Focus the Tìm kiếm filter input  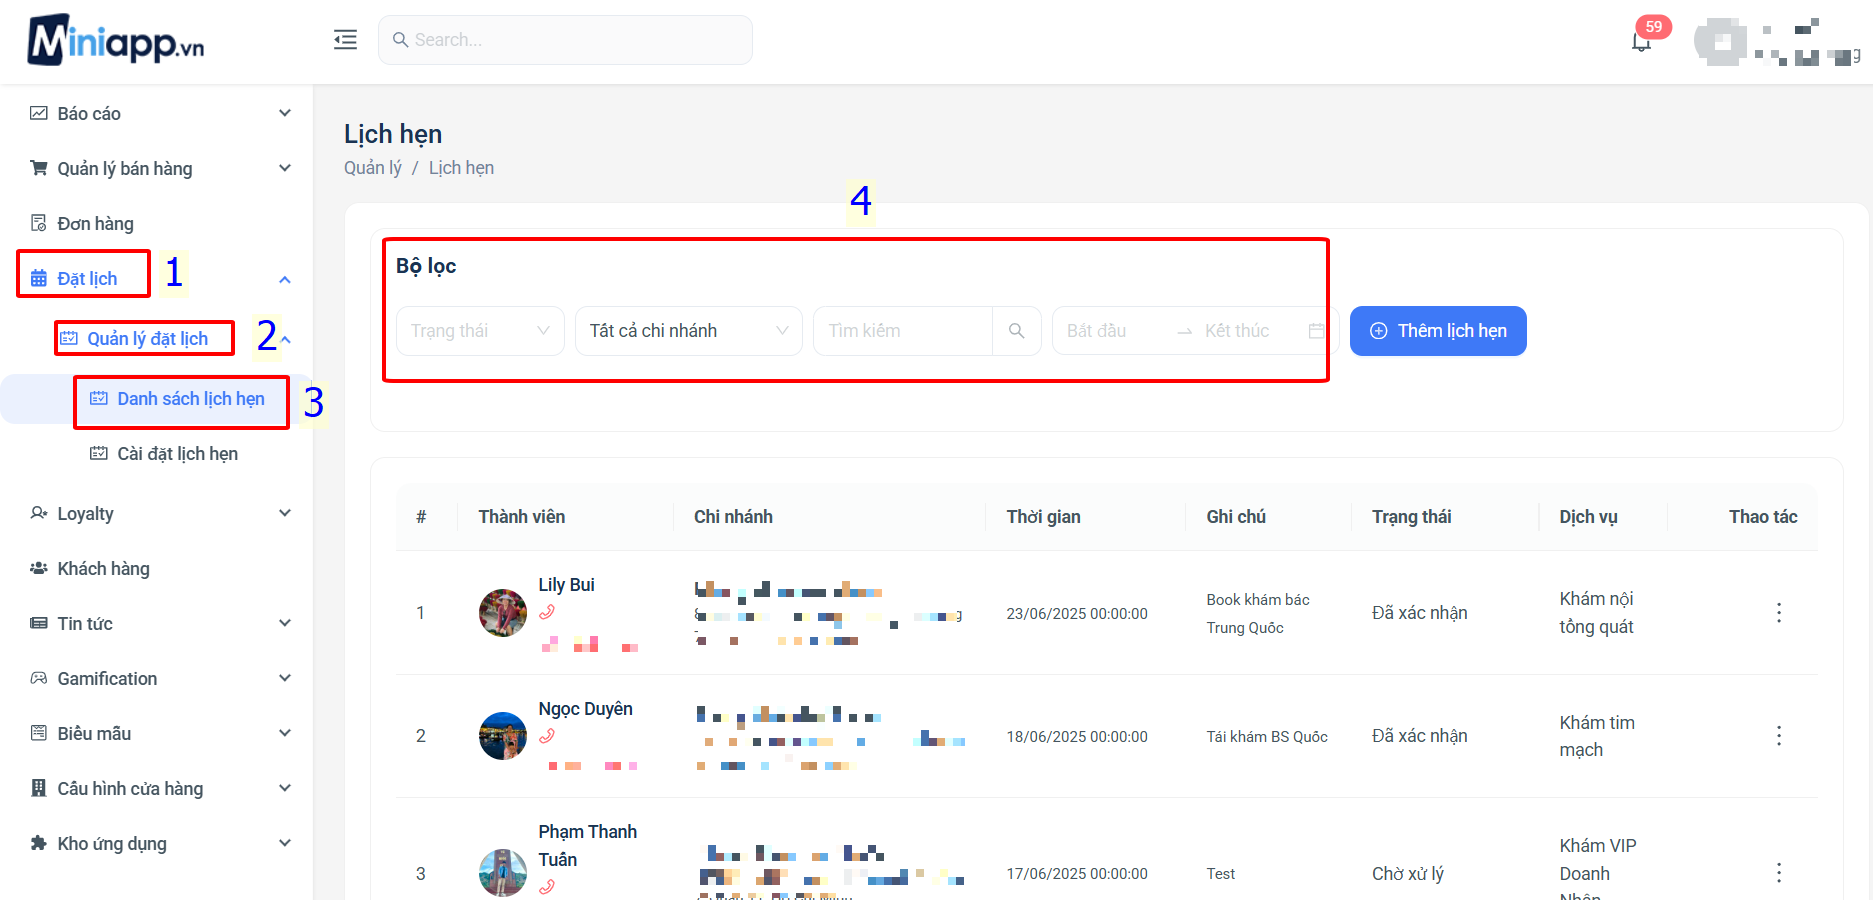(902, 331)
